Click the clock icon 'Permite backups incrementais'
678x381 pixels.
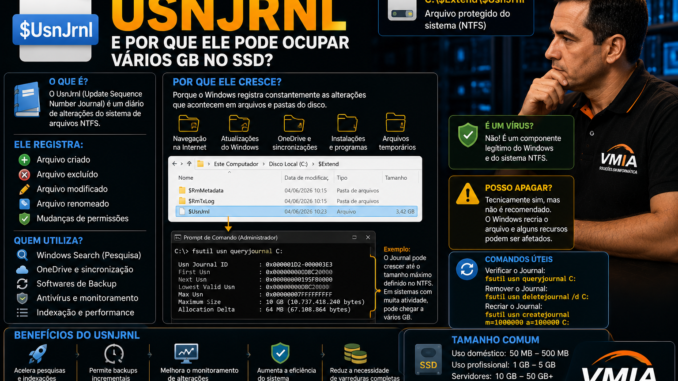click(x=114, y=354)
